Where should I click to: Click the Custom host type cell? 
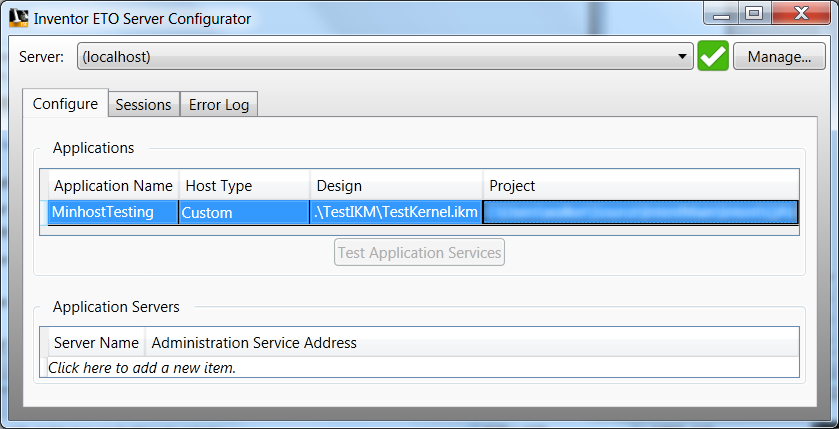tap(244, 212)
